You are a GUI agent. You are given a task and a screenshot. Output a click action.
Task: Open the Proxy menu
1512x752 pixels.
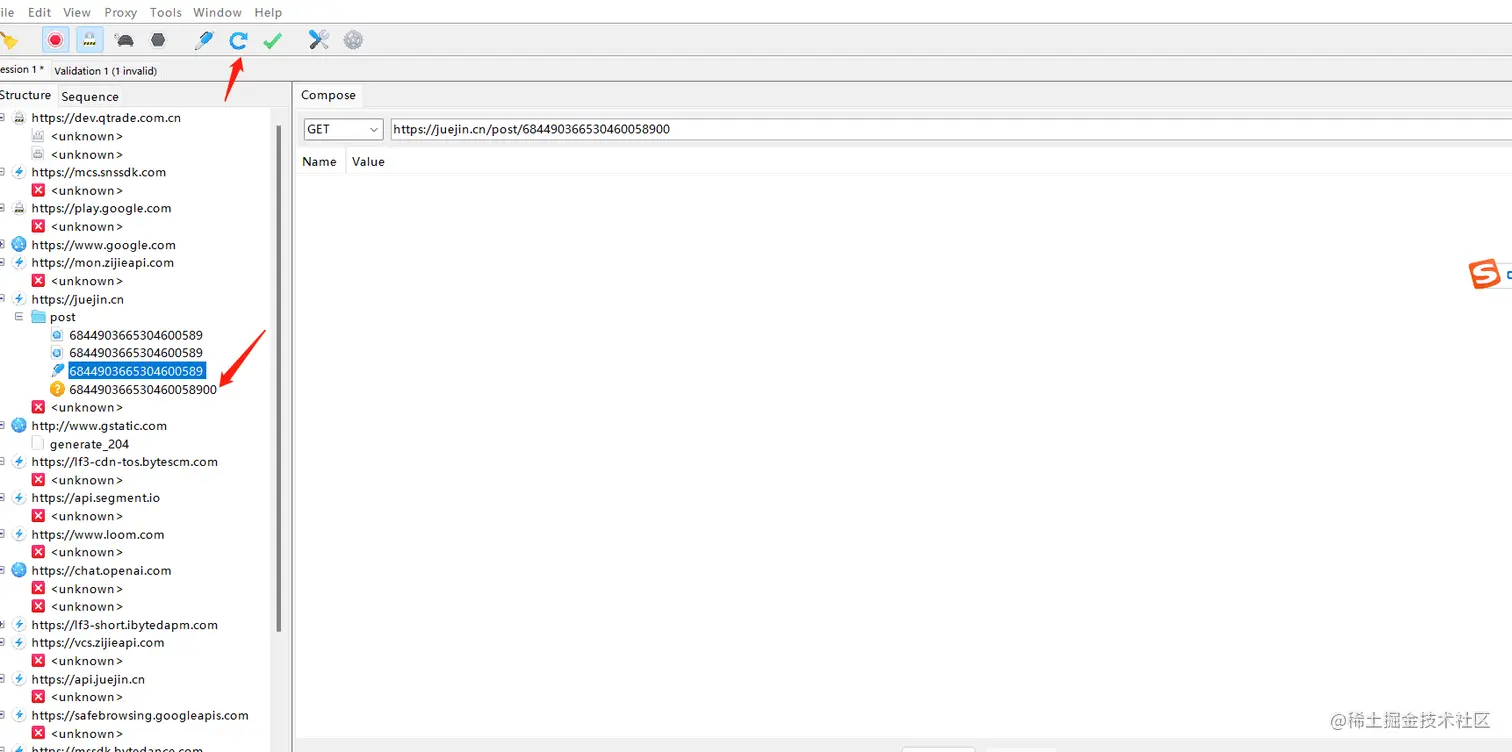121,12
